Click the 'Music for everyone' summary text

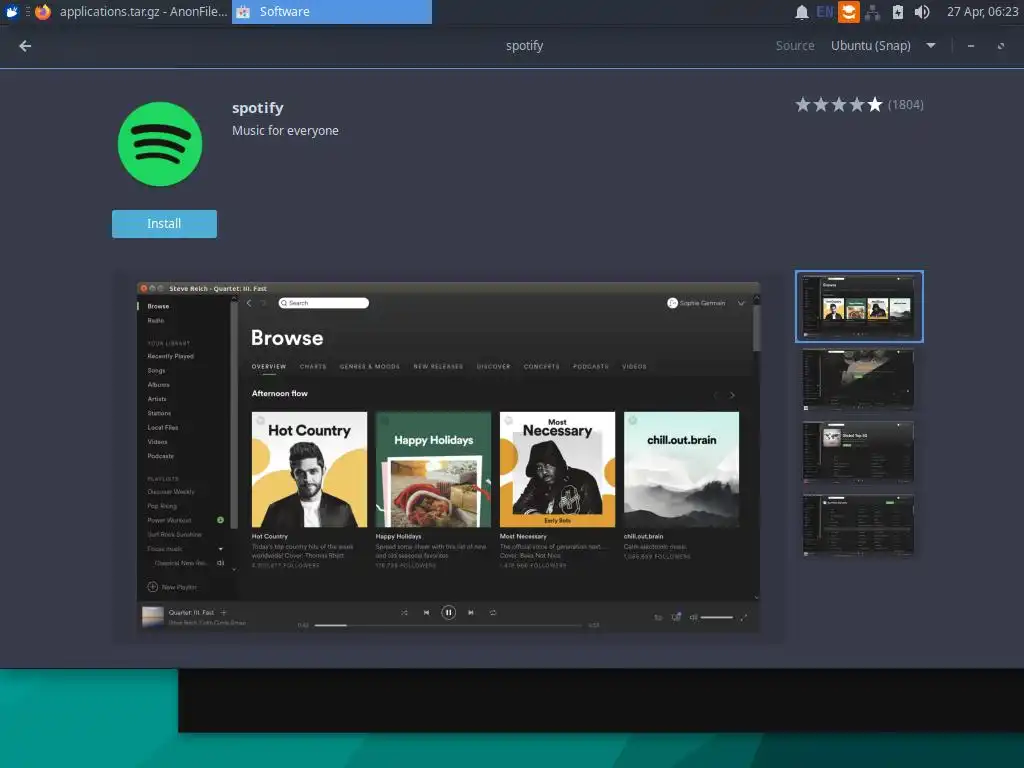point(285,131)
